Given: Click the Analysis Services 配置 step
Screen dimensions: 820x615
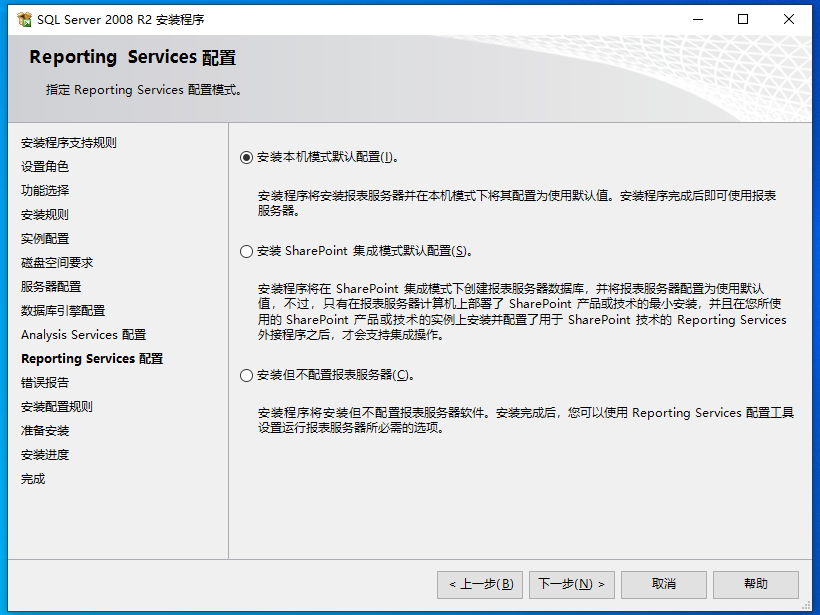Looking at the screenshot, I should (84, 335).
